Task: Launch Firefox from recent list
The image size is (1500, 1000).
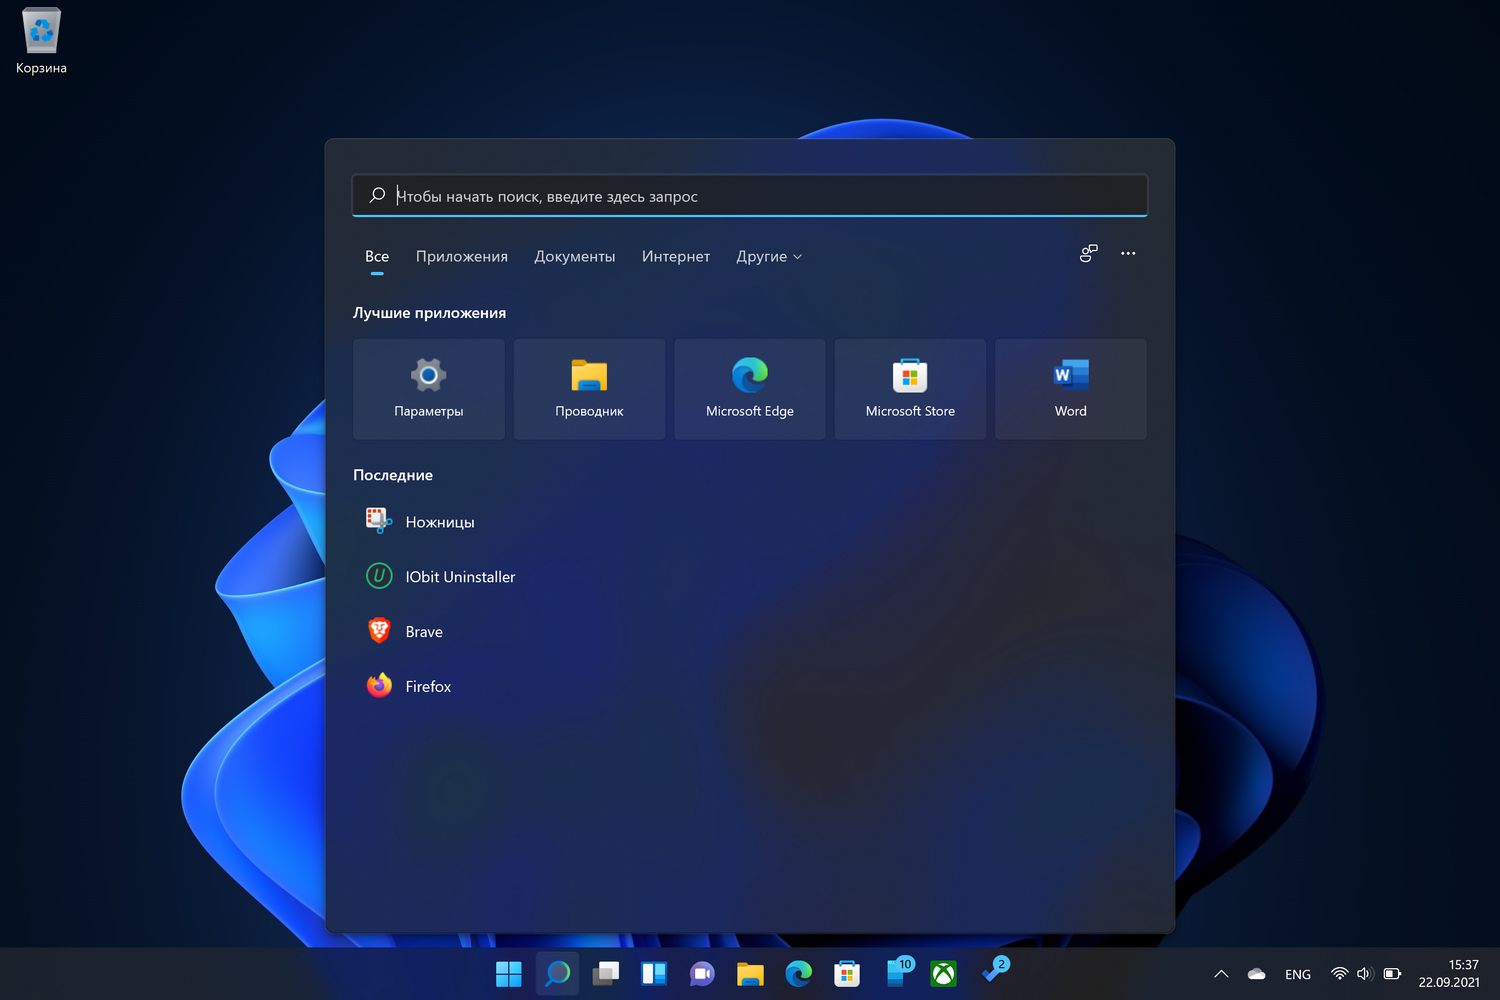Action: pyautogui.click(x=427, y=687)
